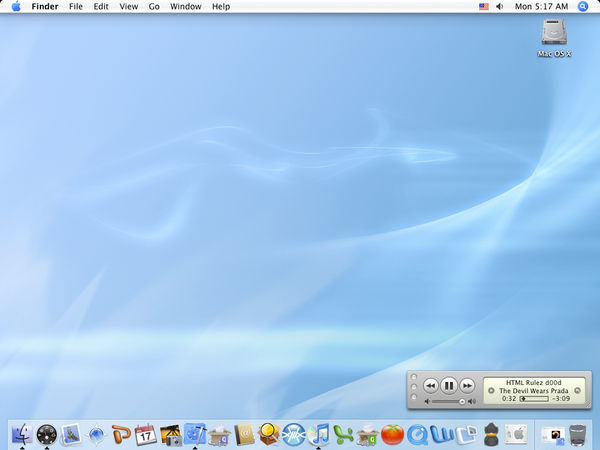Click the track progress bar in iTunes
The height and width of the screenshot is (450, 600).
[534, 399]
